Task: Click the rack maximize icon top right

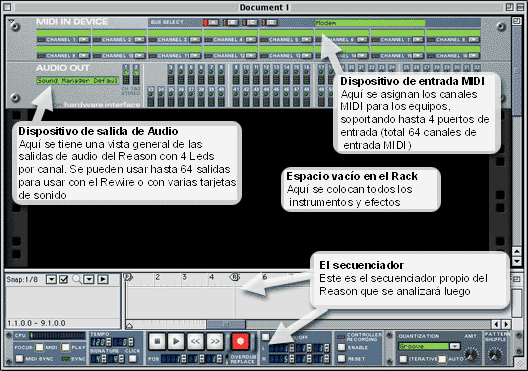Action: (x=517, y=21)
